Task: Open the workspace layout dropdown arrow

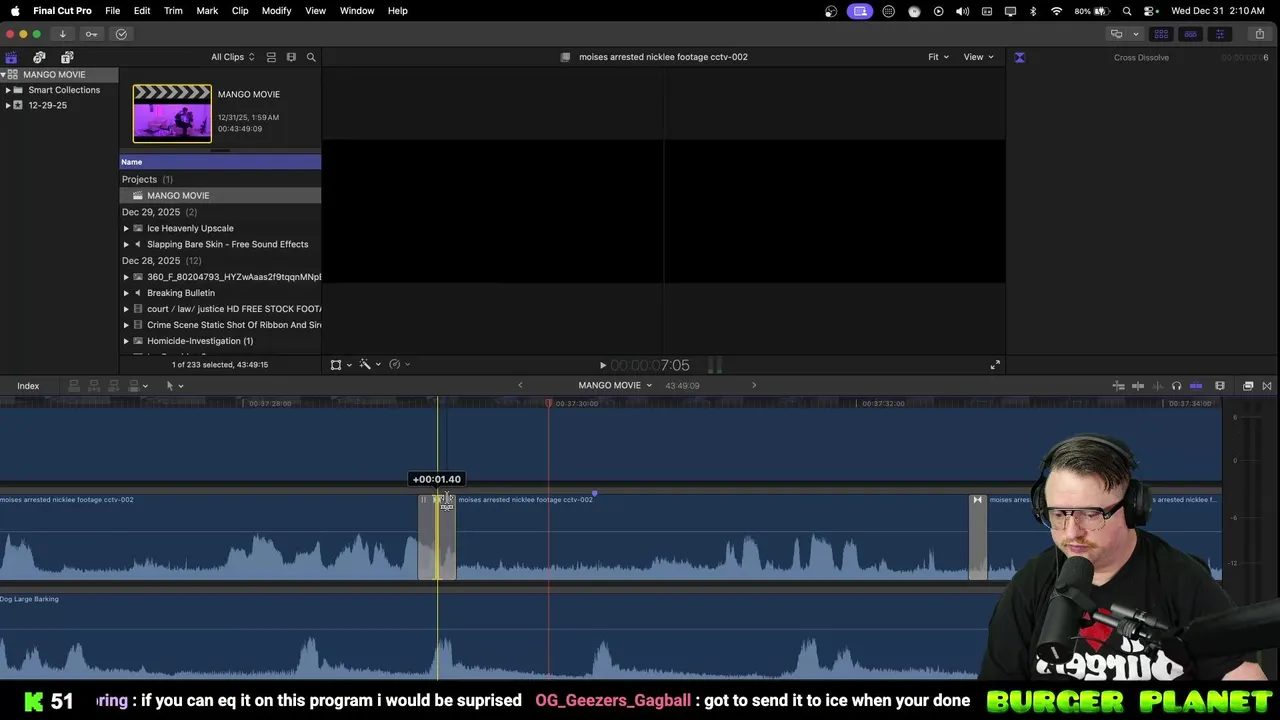Action: [x=1135, y=34]
